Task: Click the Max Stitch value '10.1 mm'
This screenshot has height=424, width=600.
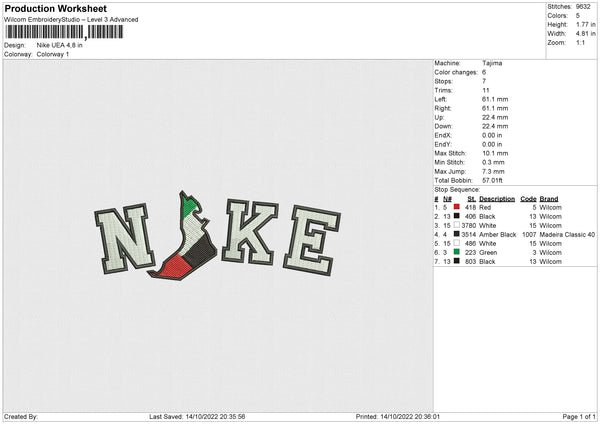Action: (x=495, y=153)
